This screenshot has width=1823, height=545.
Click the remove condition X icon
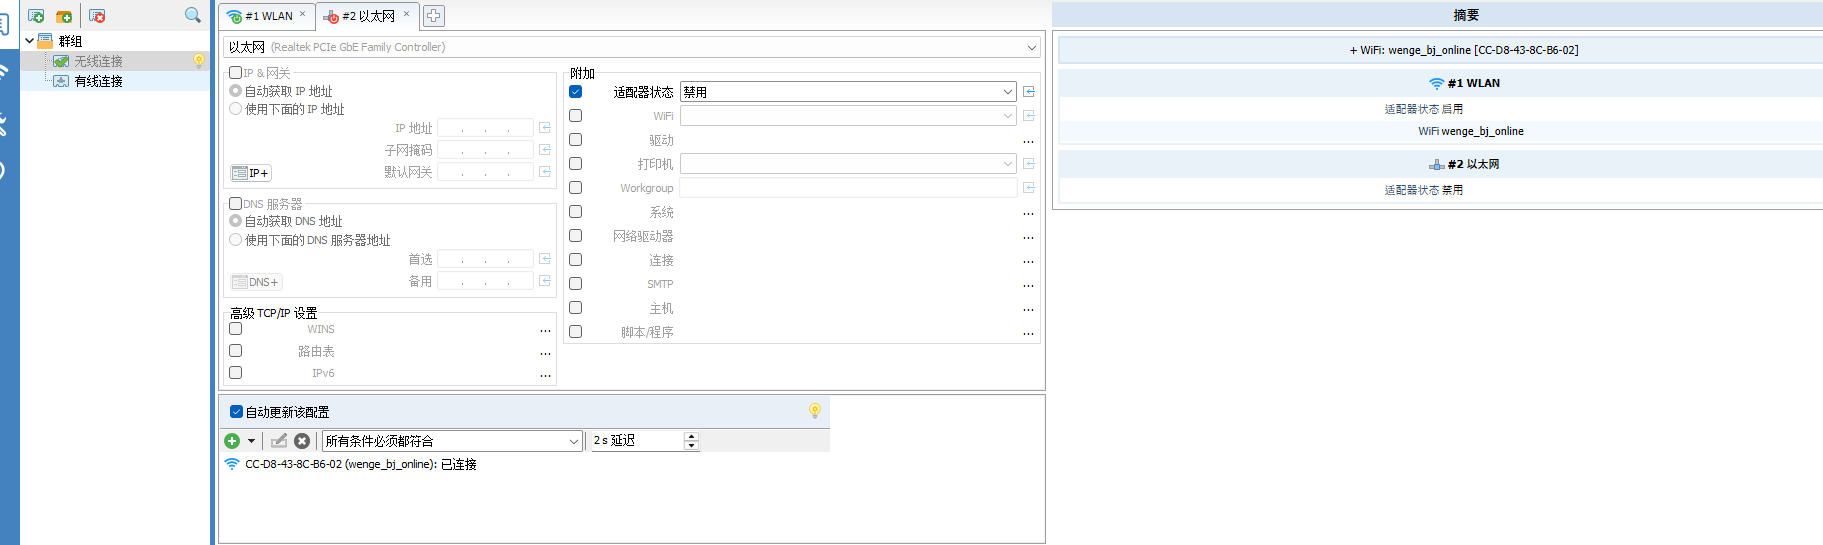tap(302, 441)
